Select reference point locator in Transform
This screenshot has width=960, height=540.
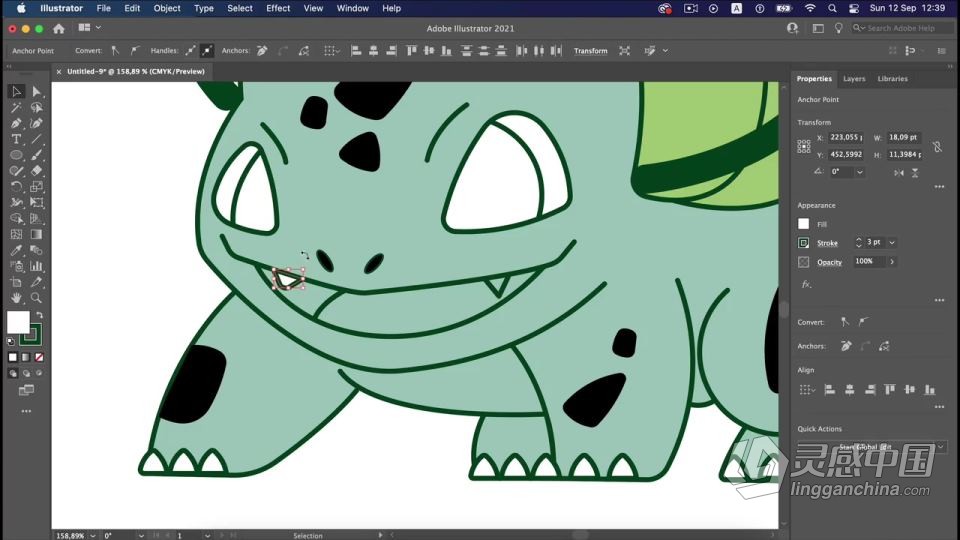[804, 146]
